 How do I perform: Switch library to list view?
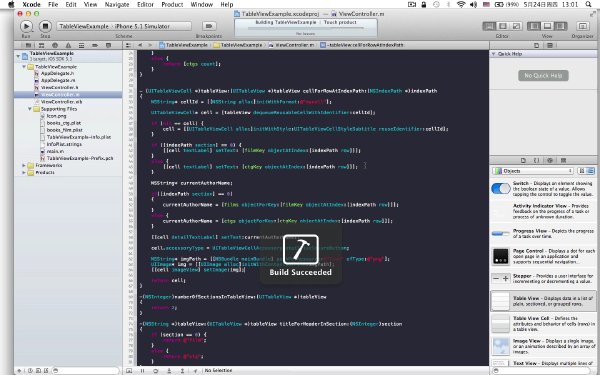pos(590,171)
